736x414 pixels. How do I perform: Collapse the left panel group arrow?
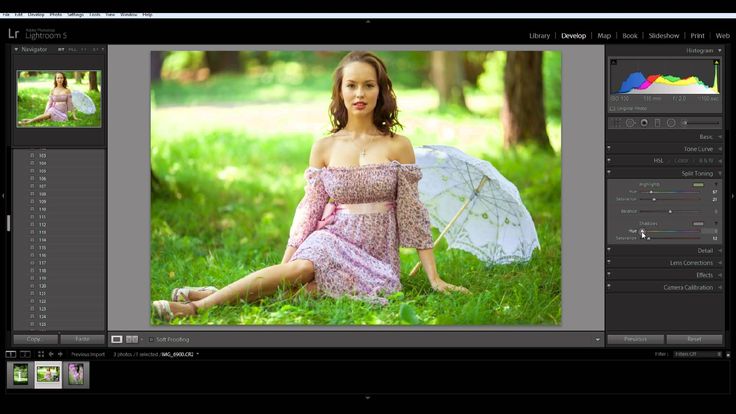[x=3, y=196]
